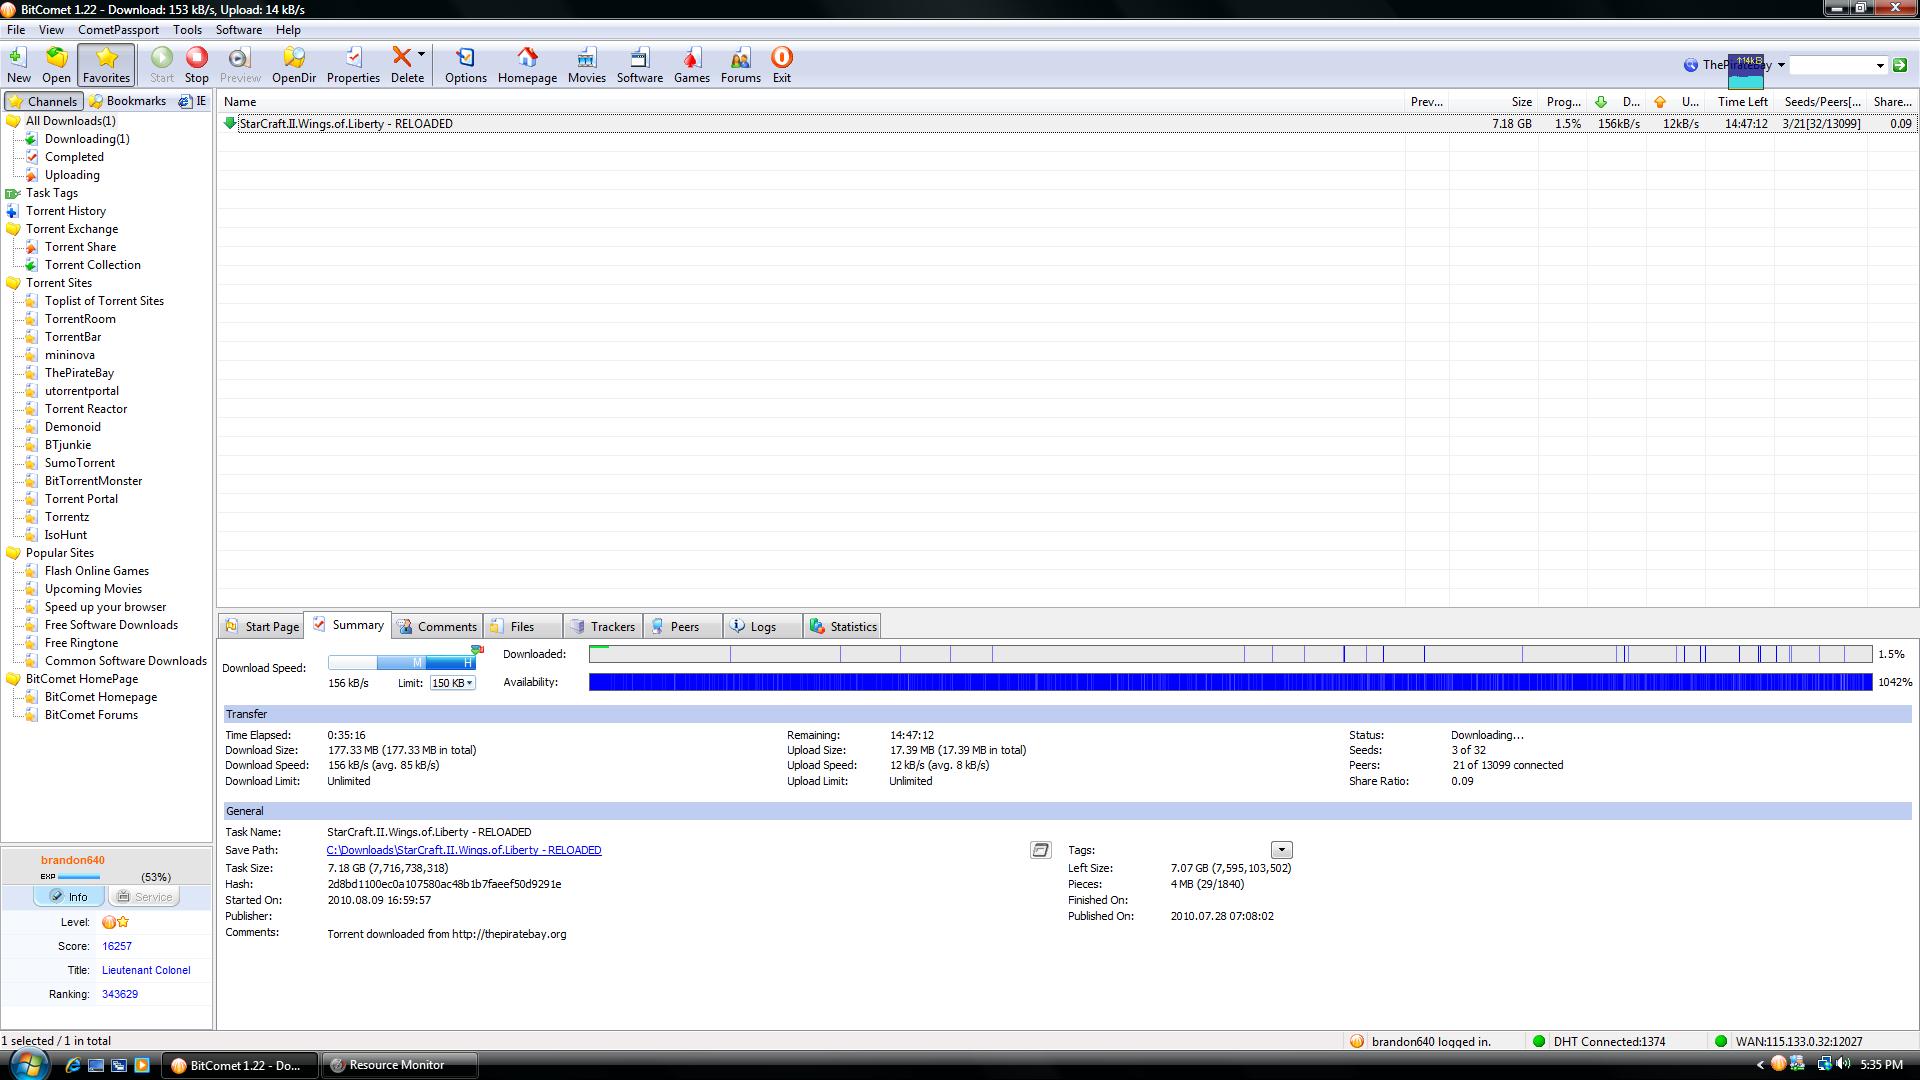Open IsoHunt in the sidebar
The height and width of the screenshot is (1080, 1920).
(65, 535)
